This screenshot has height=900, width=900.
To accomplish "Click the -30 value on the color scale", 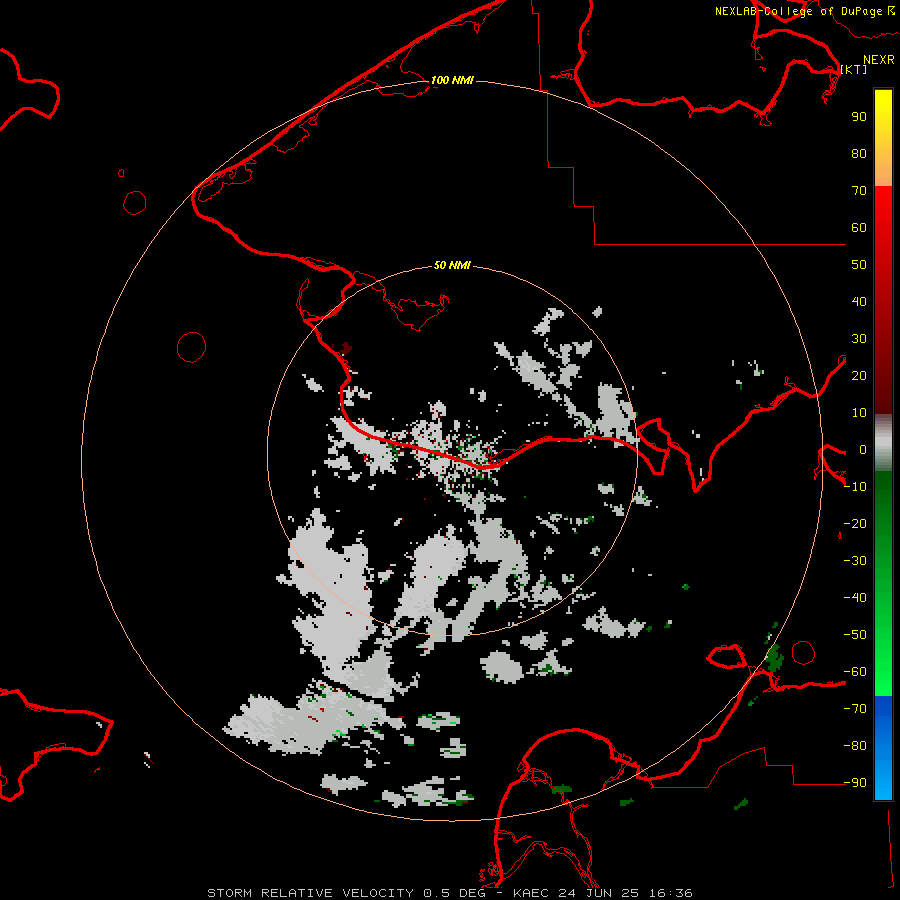I will (x=855, y=561).
